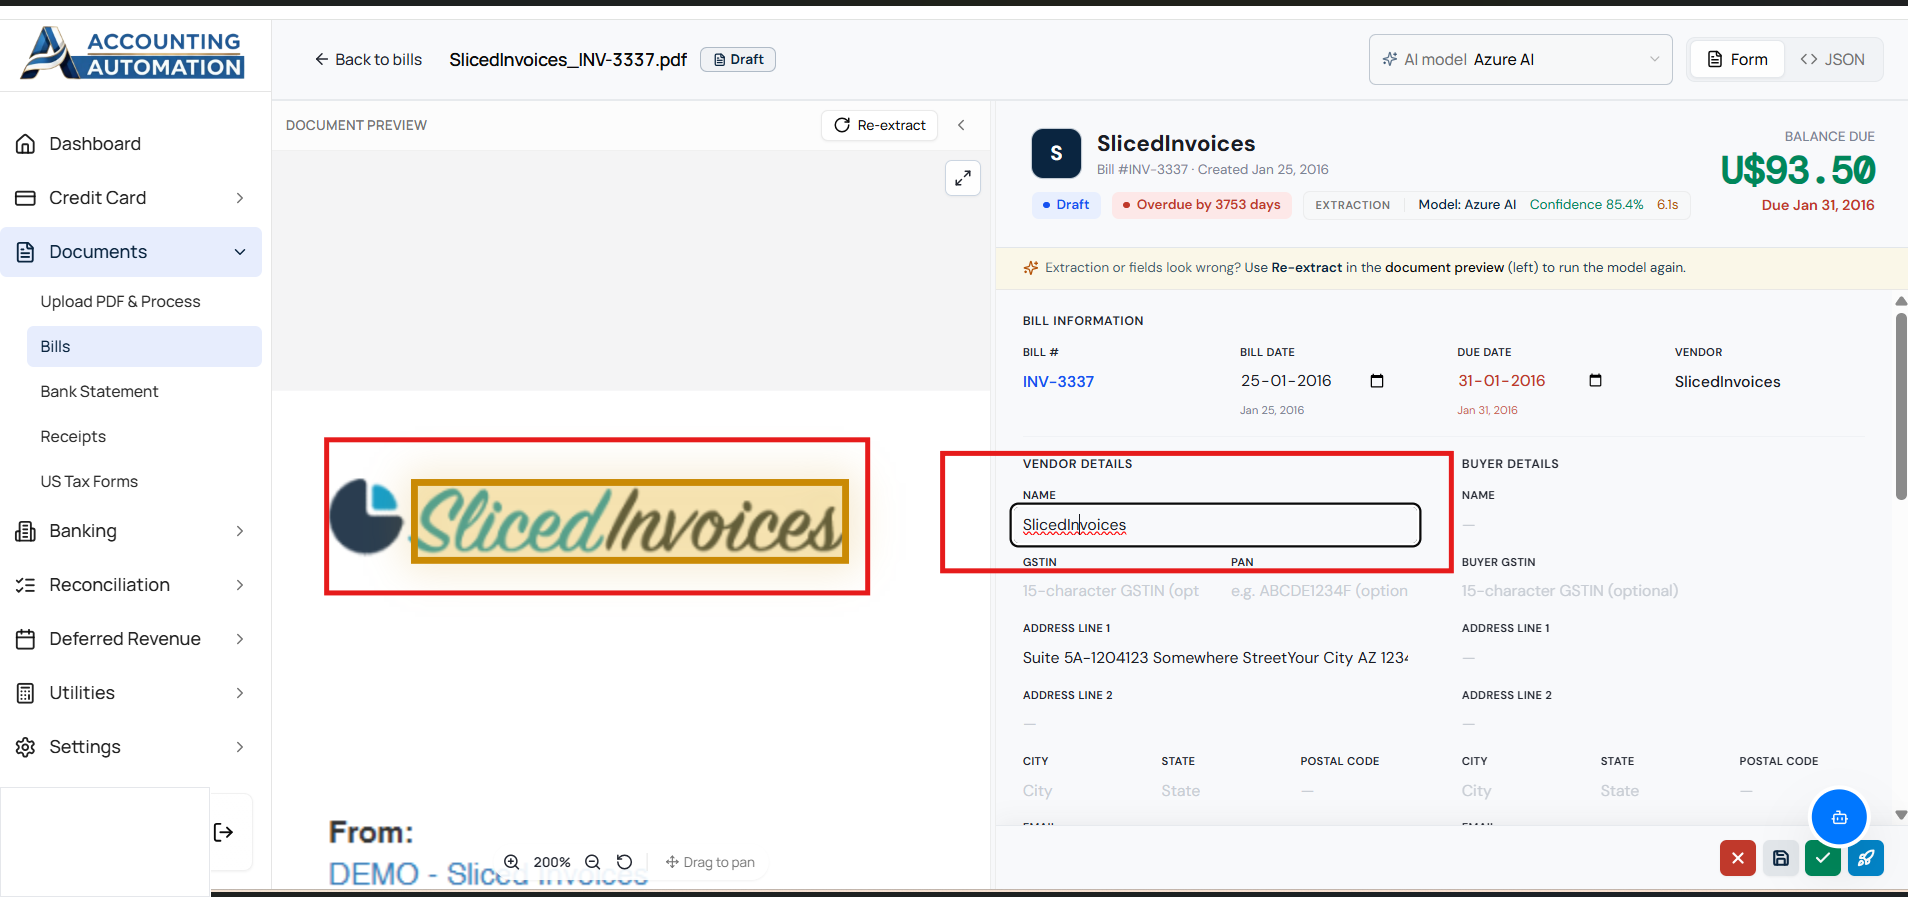Open the AI model Azure AI dropdown
The width and height of the screenshot is (1908, 897).
[1520, 59]
